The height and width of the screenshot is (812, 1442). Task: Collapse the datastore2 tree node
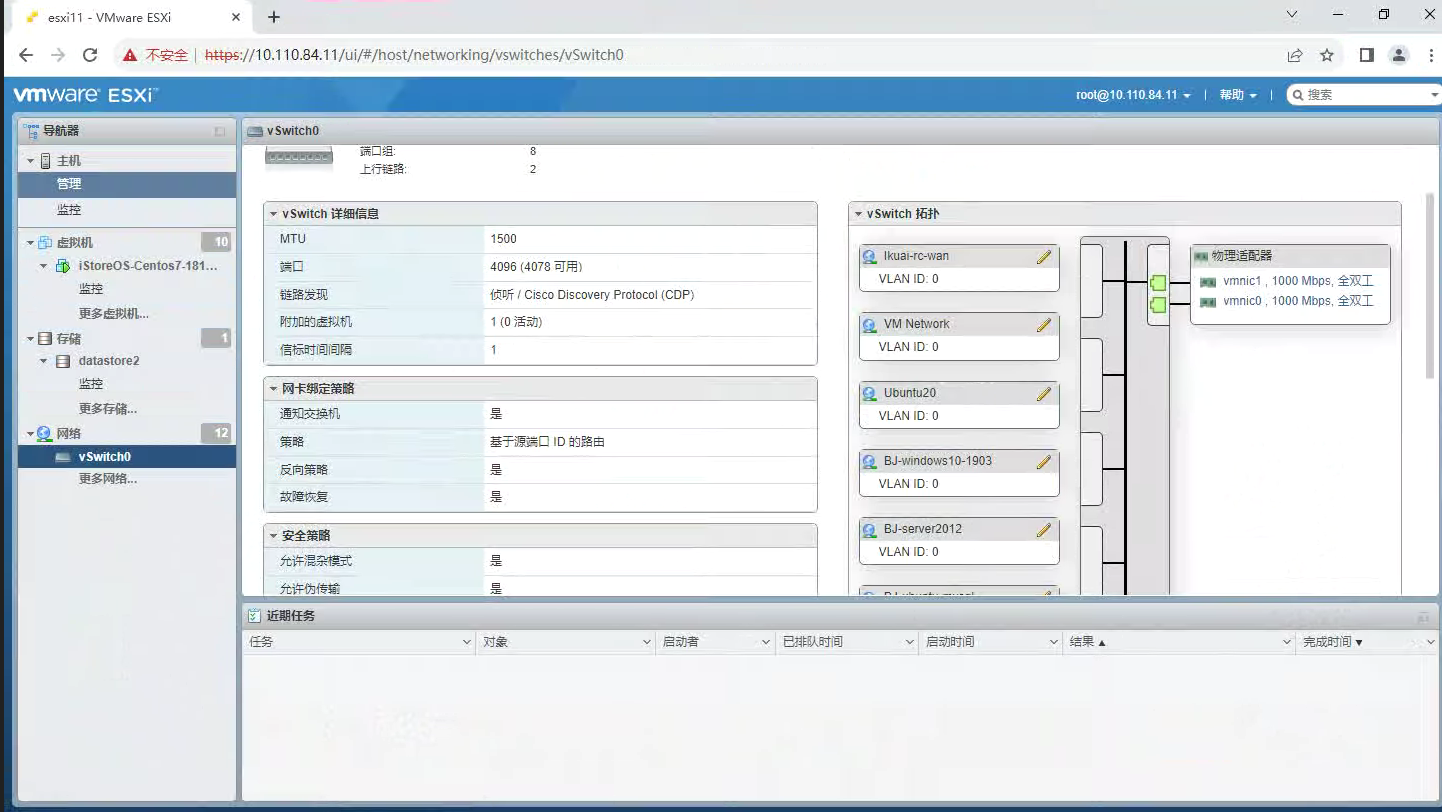[44, 361]
